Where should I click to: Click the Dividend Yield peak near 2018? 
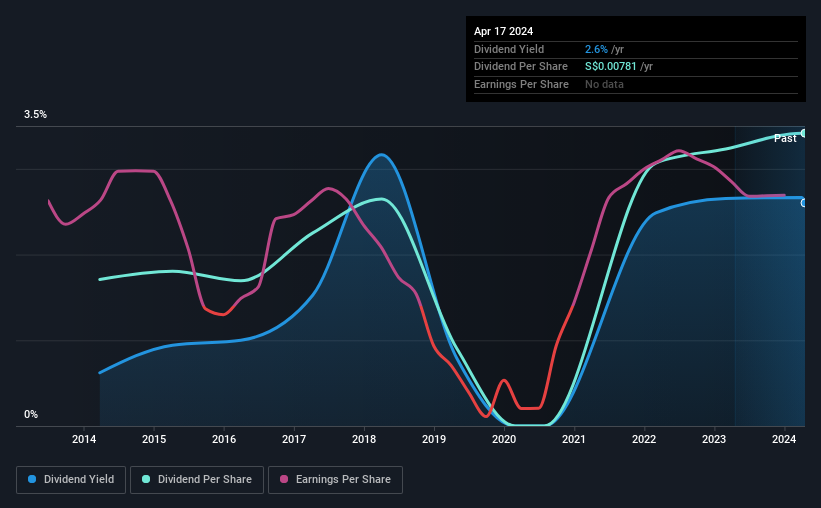[x=381, y=154]
